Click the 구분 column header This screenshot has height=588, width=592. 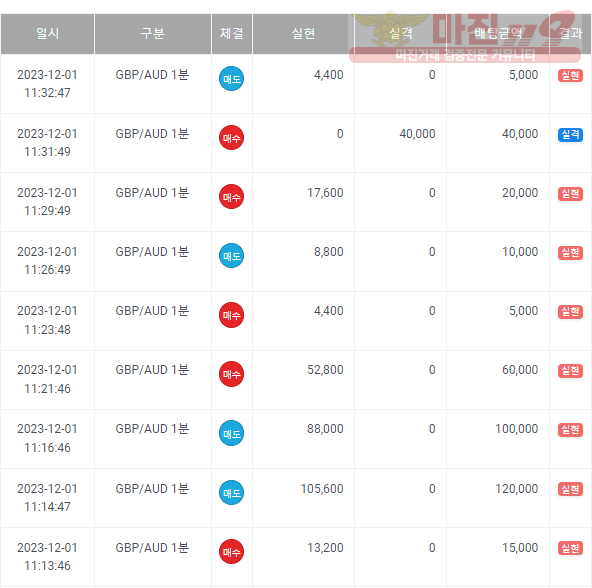[x=153, y=34]
